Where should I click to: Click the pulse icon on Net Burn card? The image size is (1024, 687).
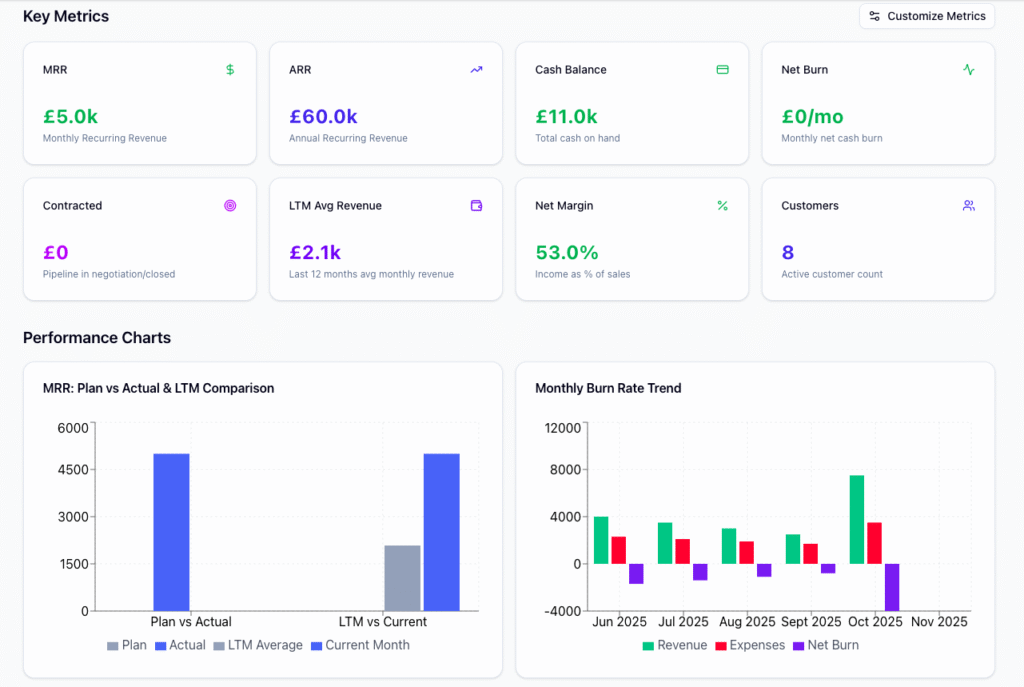968,70
